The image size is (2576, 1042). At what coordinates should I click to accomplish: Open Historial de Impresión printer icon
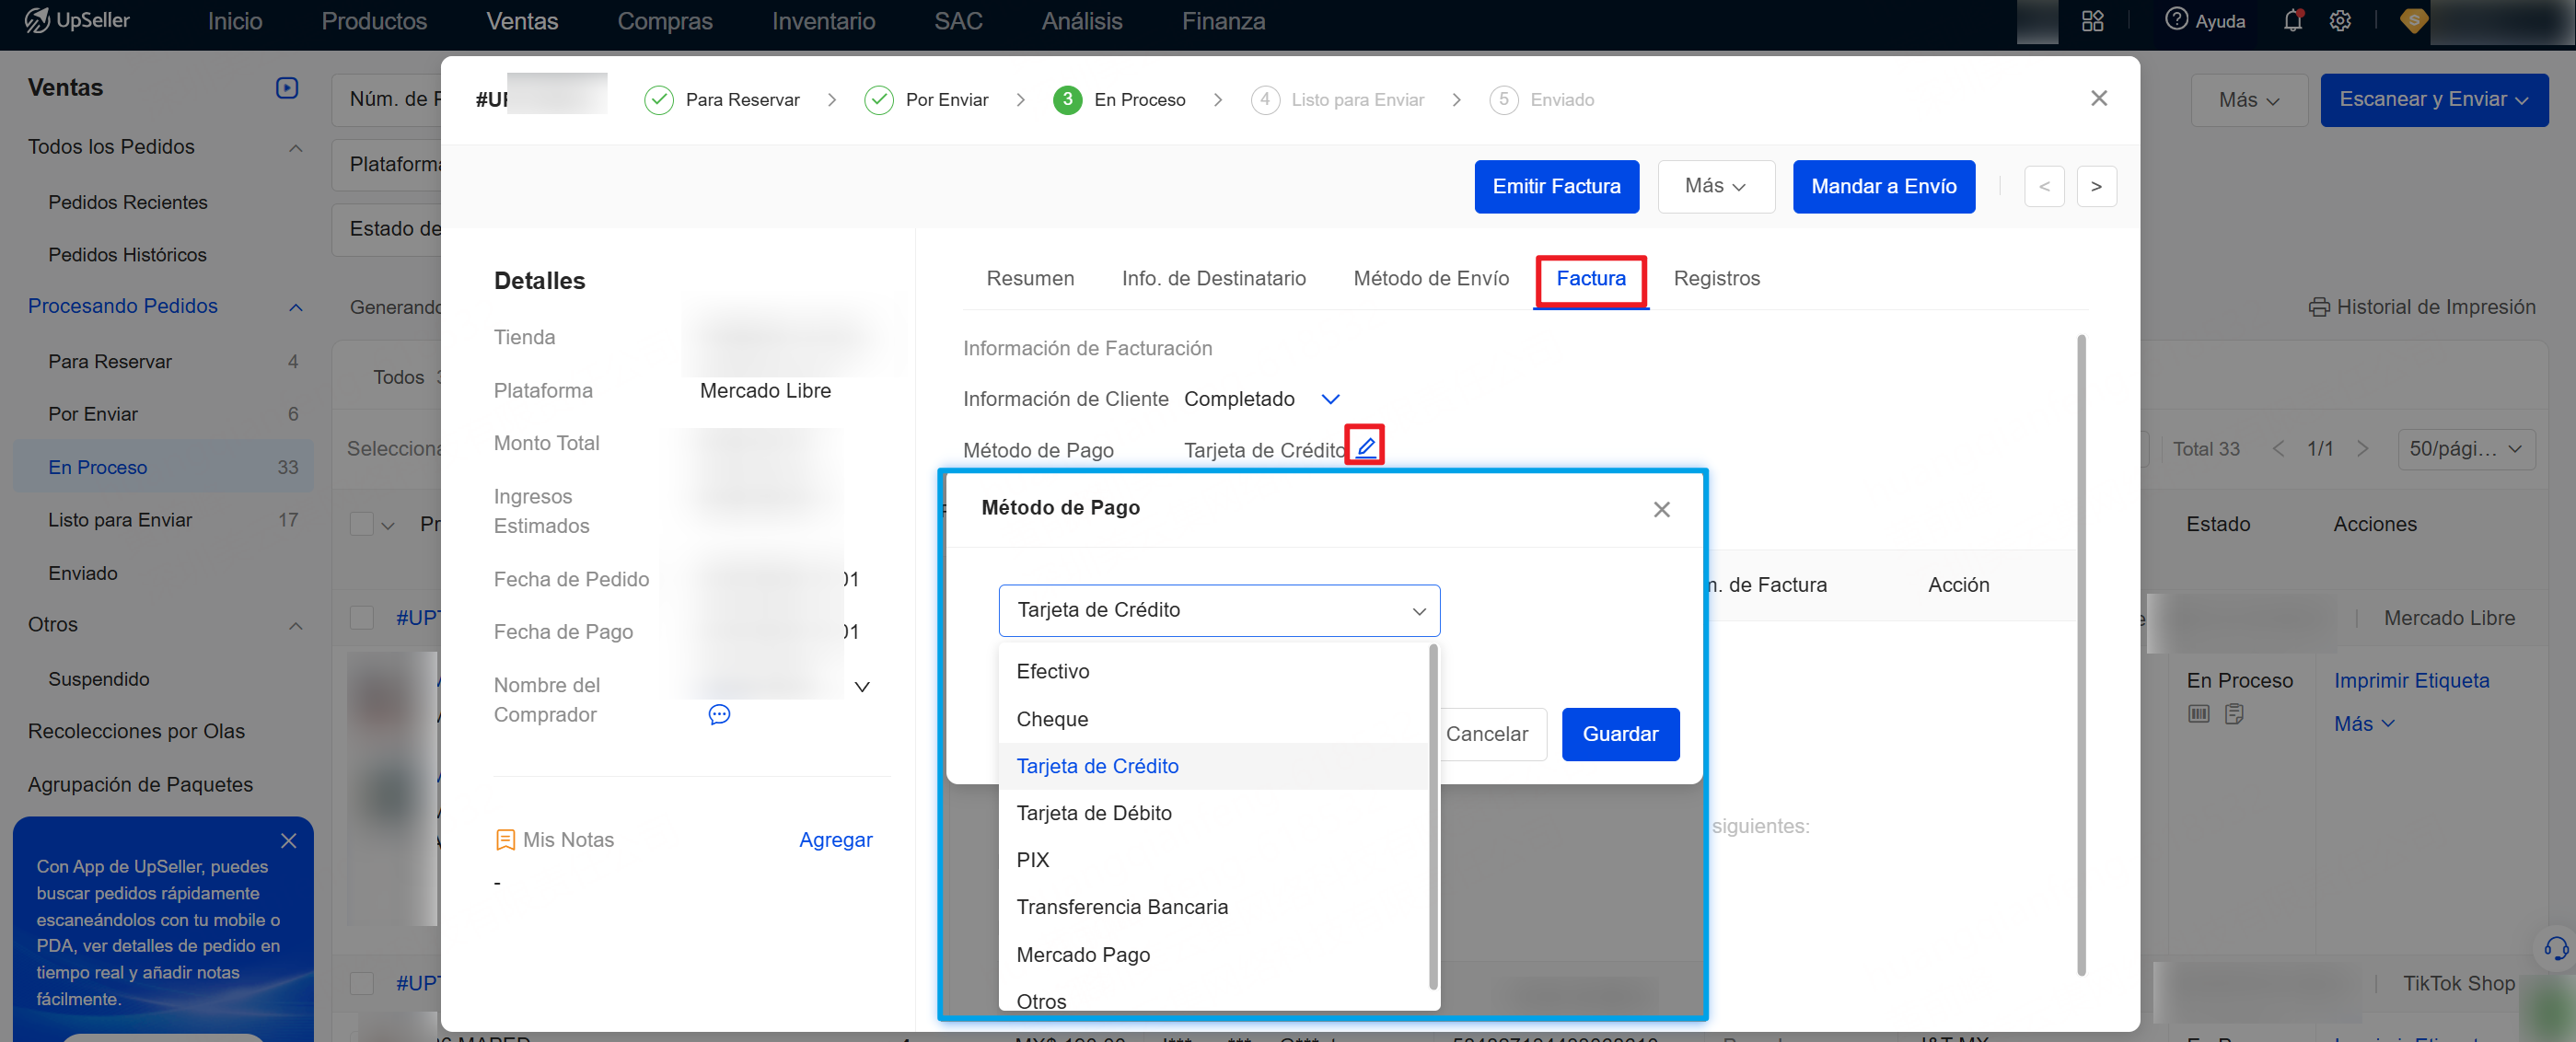(x=2319, y=307)
